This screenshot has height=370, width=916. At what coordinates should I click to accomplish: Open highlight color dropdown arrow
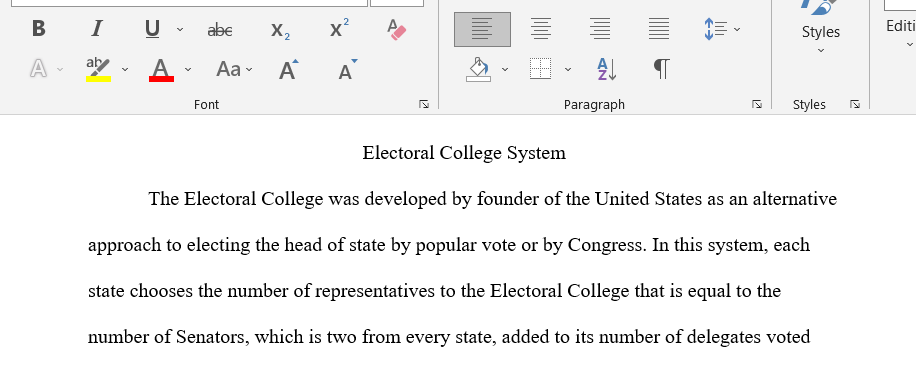pos(125,70)
